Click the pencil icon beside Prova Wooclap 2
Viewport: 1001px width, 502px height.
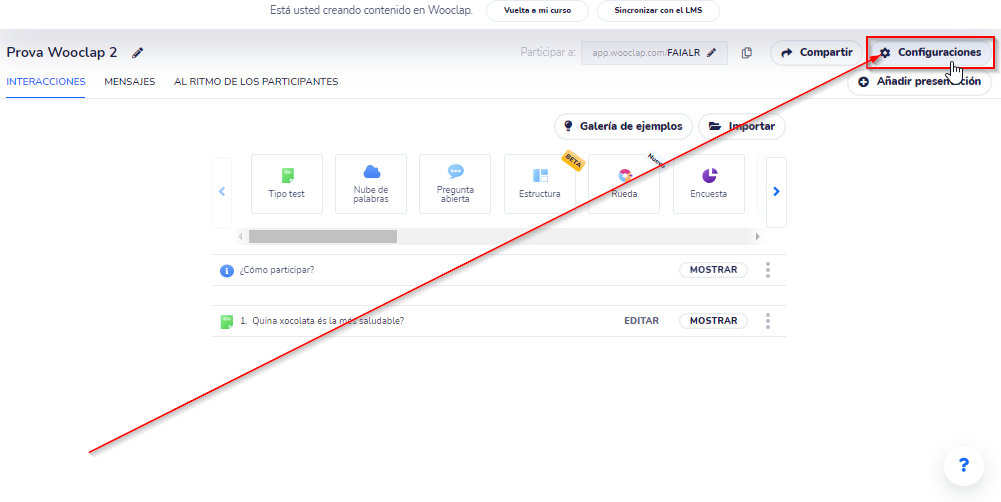point(138,53)
